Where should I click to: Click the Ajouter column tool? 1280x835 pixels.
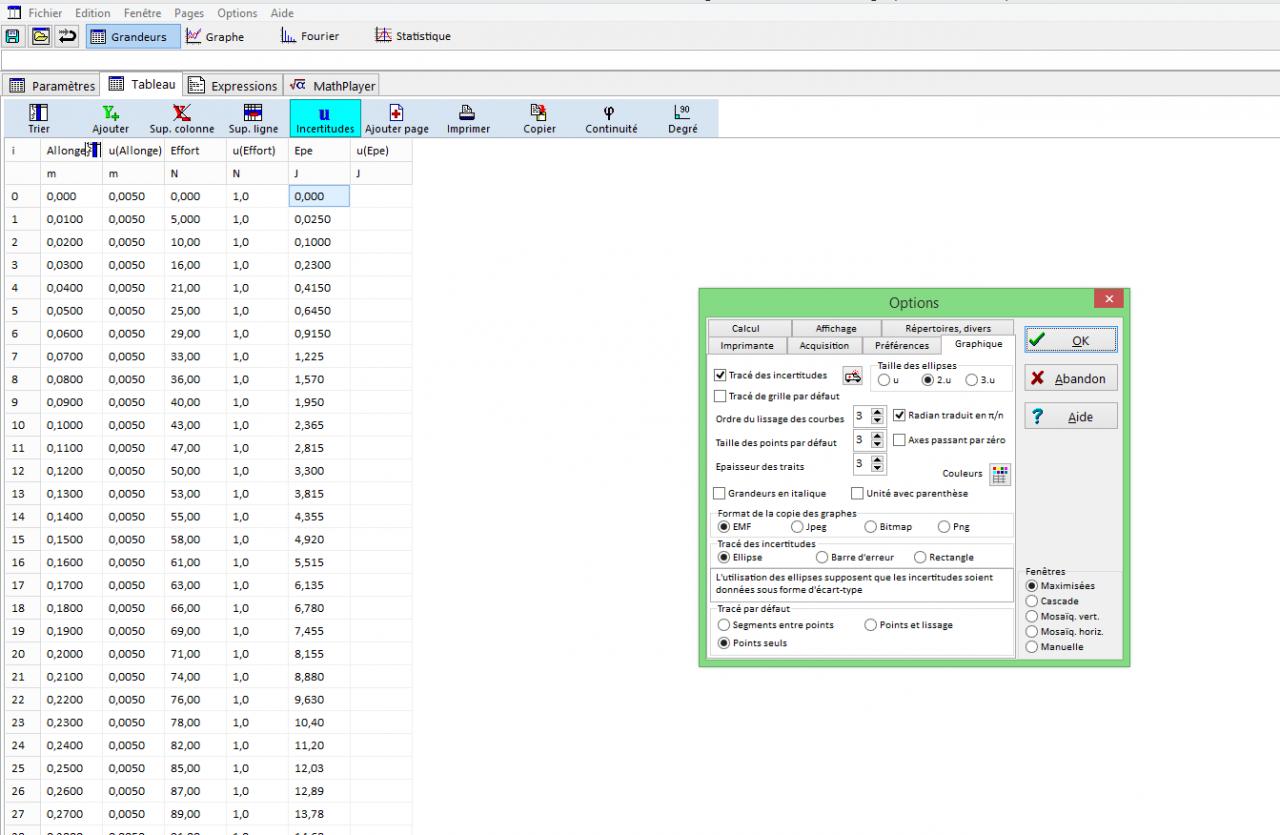(111, 119)
